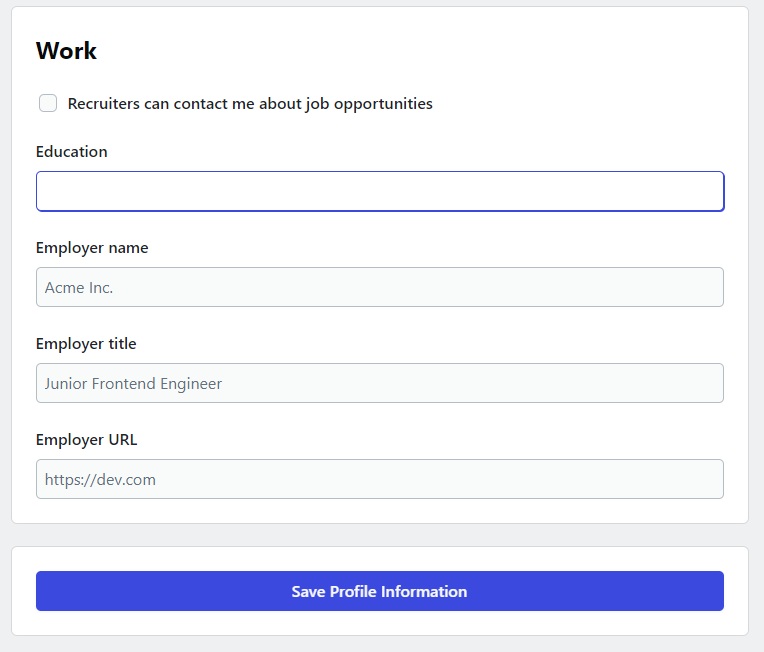The height and width of the screenshot is (652, 764).
Task: Place cursor in the Employer URL field
Action: 380,479
